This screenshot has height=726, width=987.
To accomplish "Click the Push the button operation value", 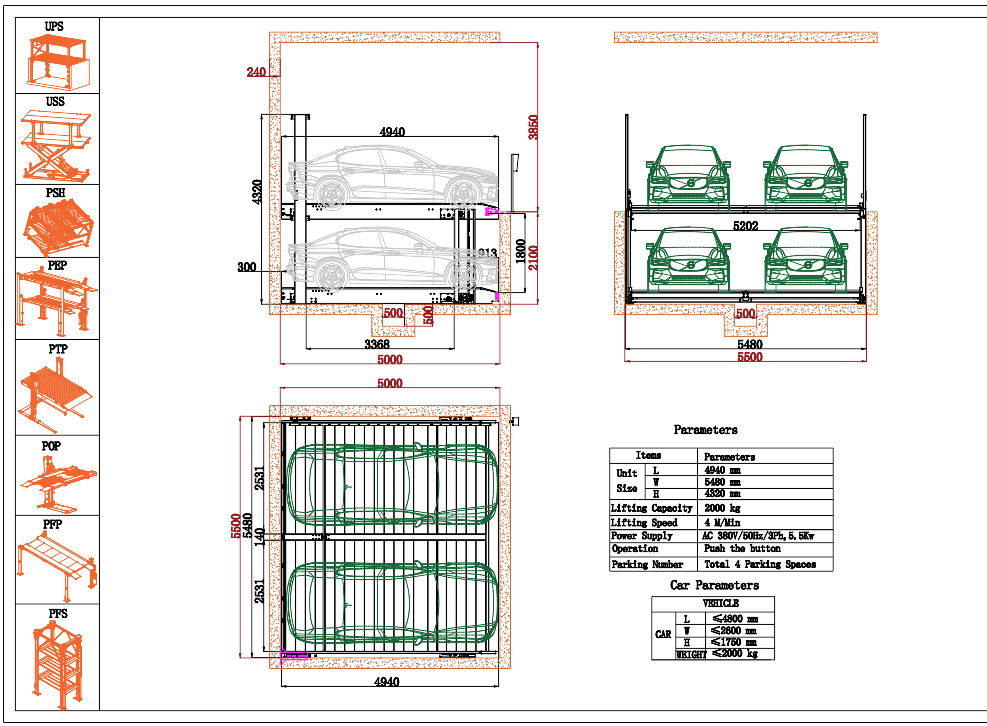I will (742, 549).
